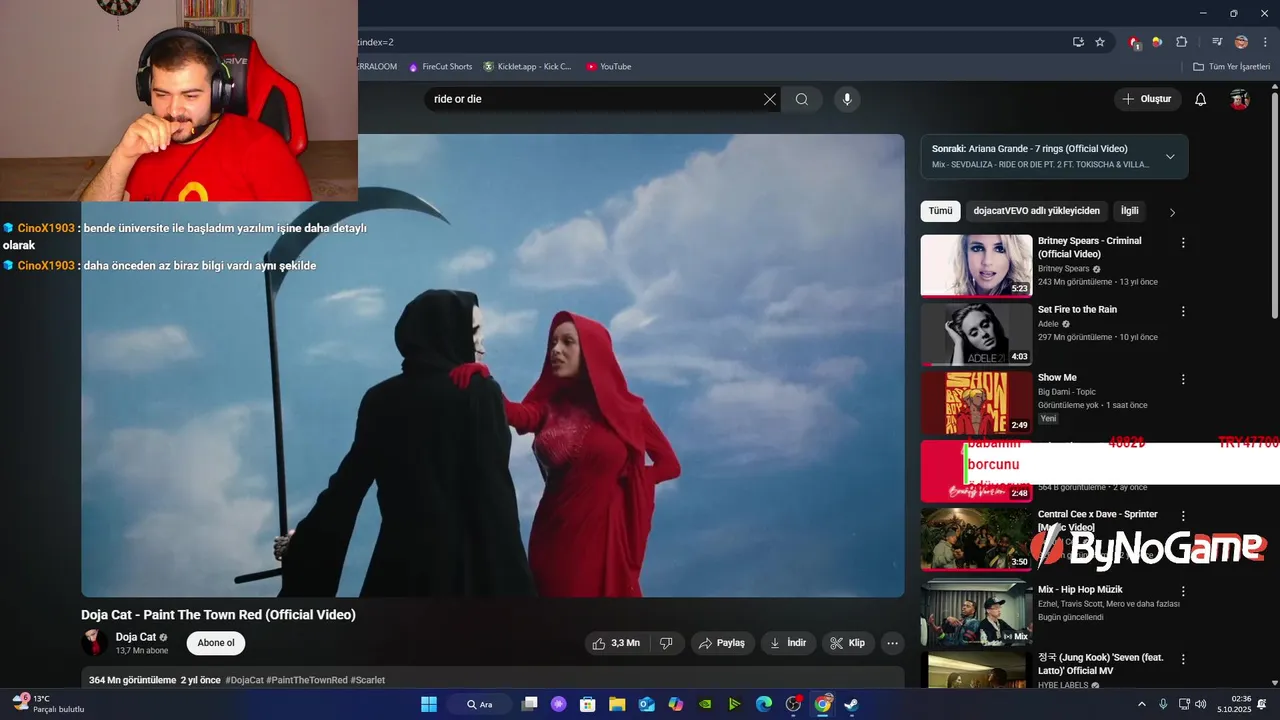Open Britney Spears Criminal video thumbnail

click(976, 266)
